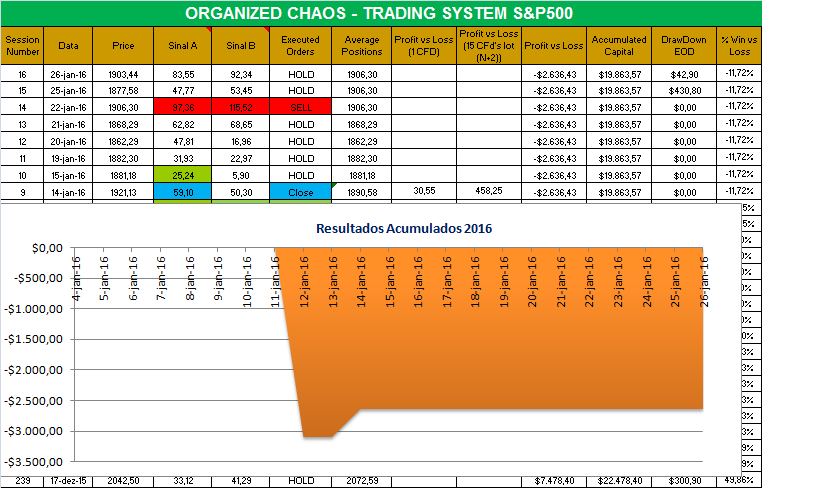Select average position cell 1890,58
Screen dimensions: 819x488
361,192
